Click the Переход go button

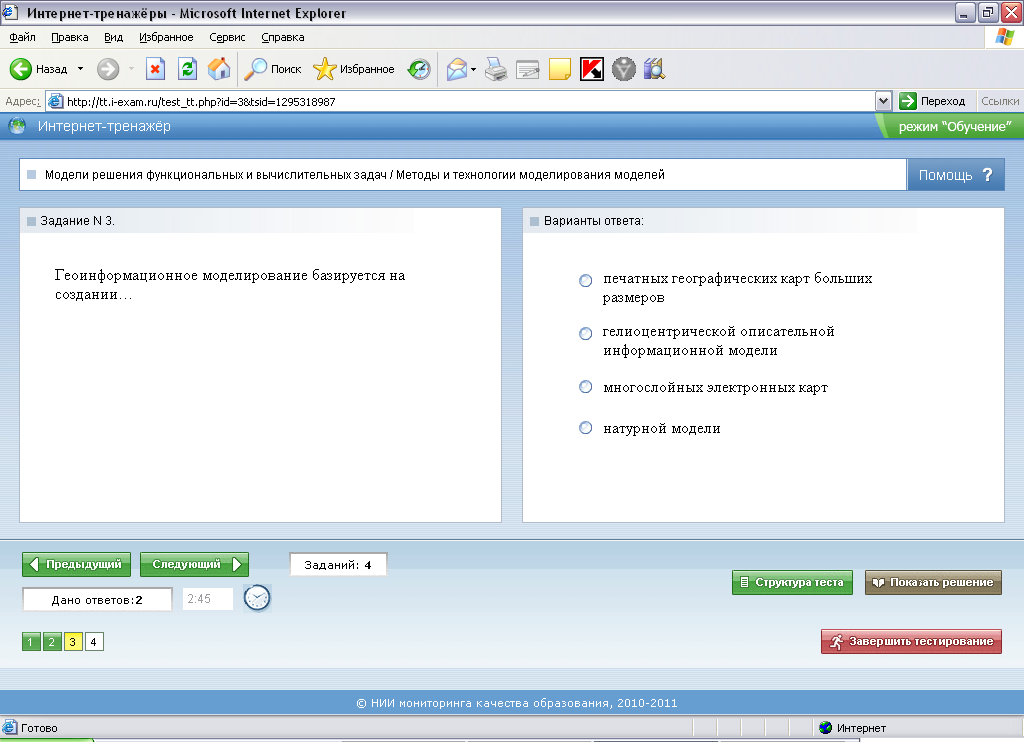tap(933, 101)
